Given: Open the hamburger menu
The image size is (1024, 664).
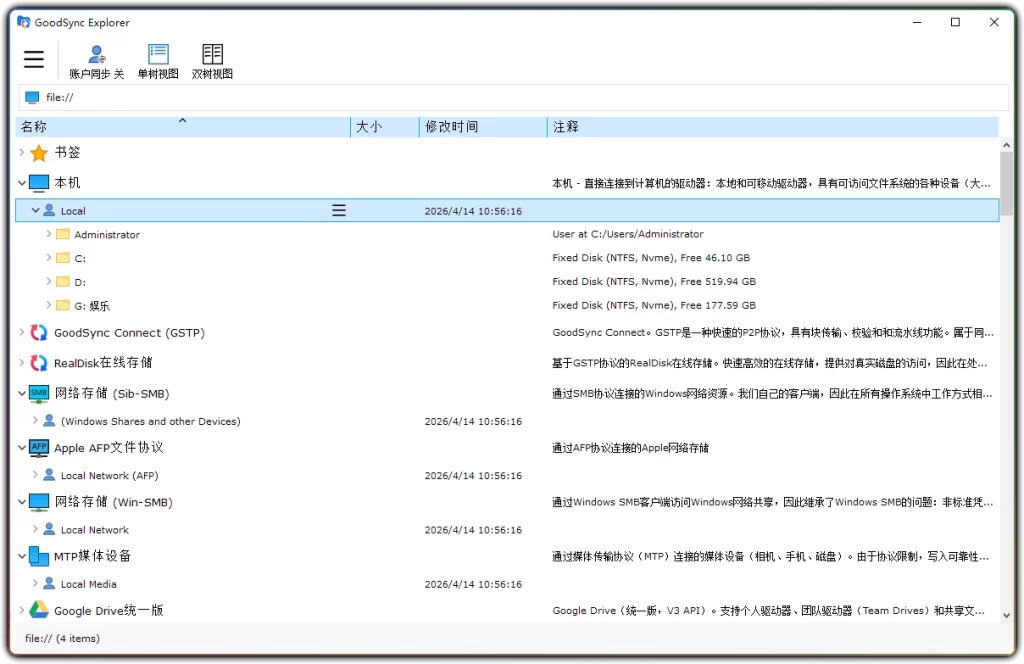Looking at the screenshot, I should 33,59.
